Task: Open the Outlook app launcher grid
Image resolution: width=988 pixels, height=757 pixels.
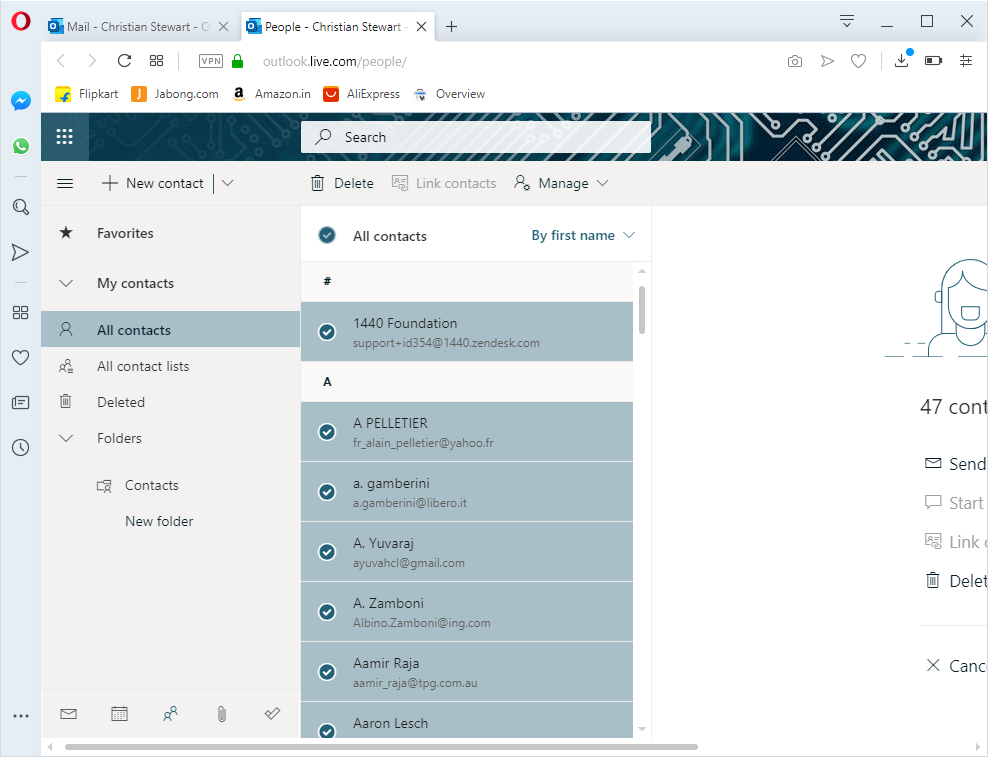Action: click(x=64, y=137)
